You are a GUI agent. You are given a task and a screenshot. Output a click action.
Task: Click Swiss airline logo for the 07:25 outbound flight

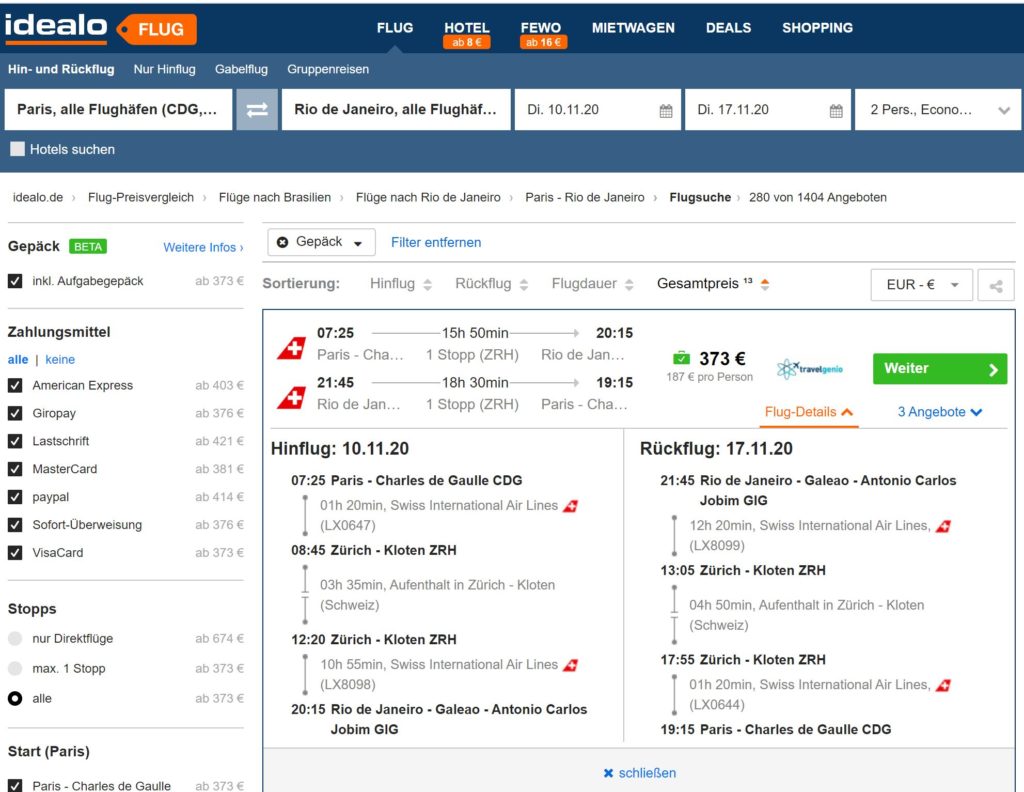pyautogui.click(x=291, y=348)
